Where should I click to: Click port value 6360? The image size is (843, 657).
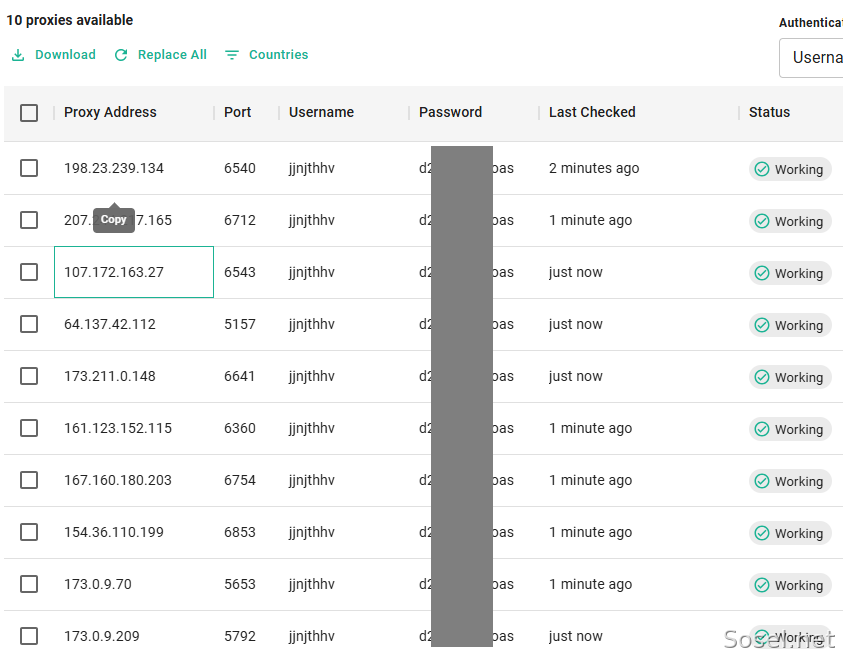pos(240,429)
